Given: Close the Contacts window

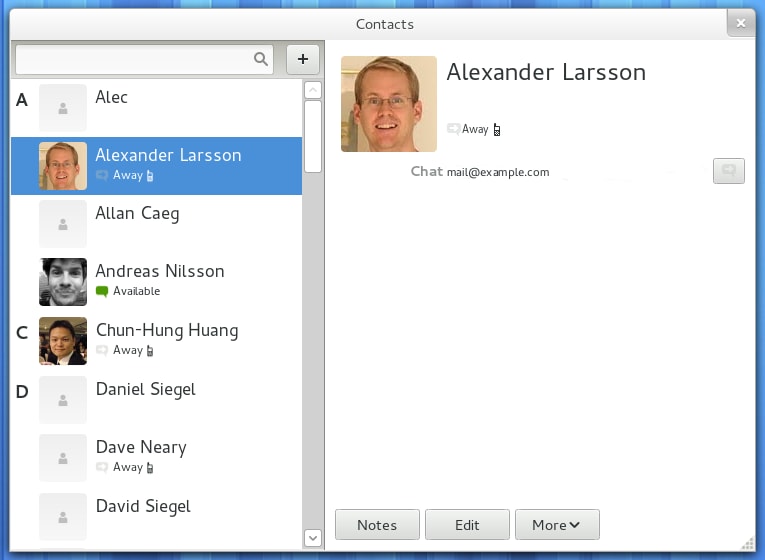Looking at the screenshot, I should 741,23.
